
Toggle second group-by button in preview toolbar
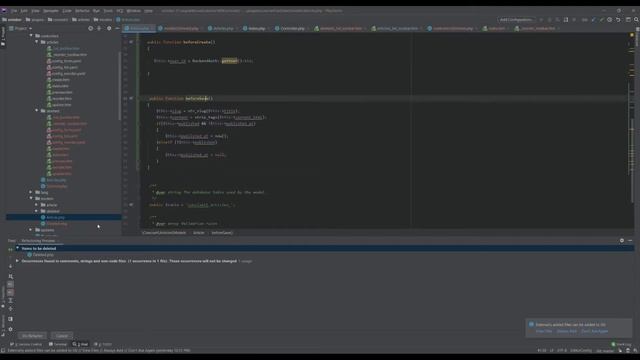[11, 293]
